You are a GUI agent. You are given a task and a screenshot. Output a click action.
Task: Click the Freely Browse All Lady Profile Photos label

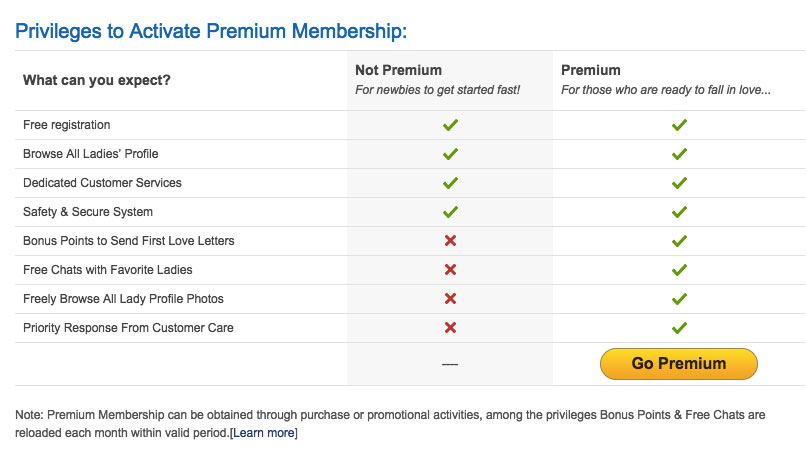pyautogui.click(x=123, y=299)
